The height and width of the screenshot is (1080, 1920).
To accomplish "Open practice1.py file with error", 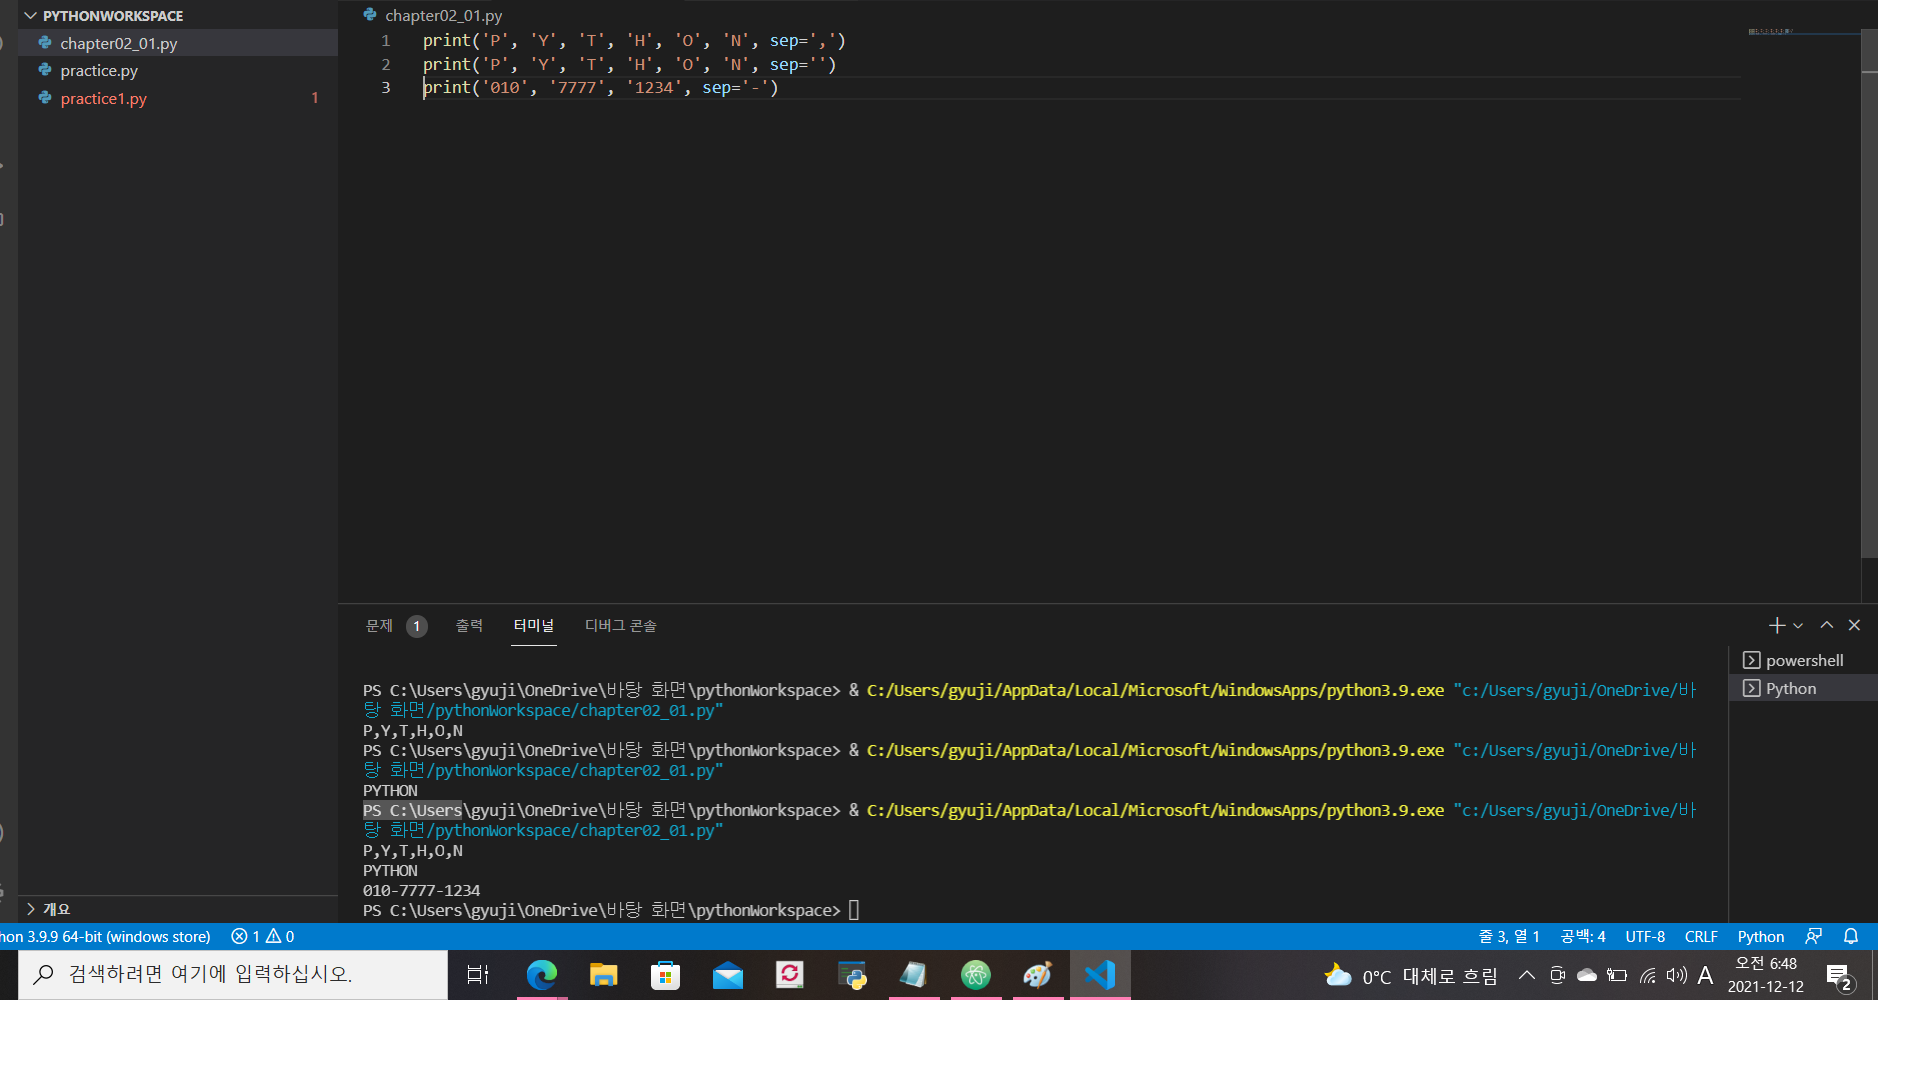I will (x=178, y=98).
